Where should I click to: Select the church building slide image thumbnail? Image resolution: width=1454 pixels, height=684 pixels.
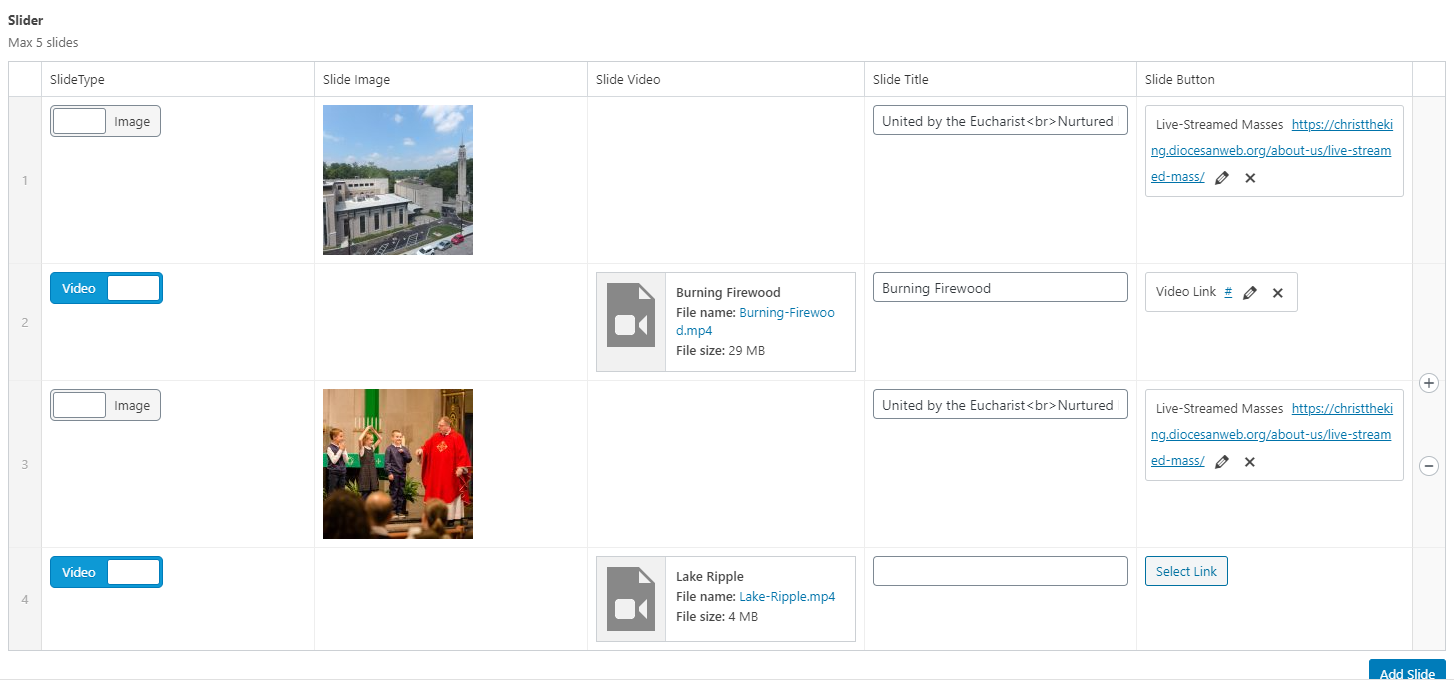[x=398, y=180]
